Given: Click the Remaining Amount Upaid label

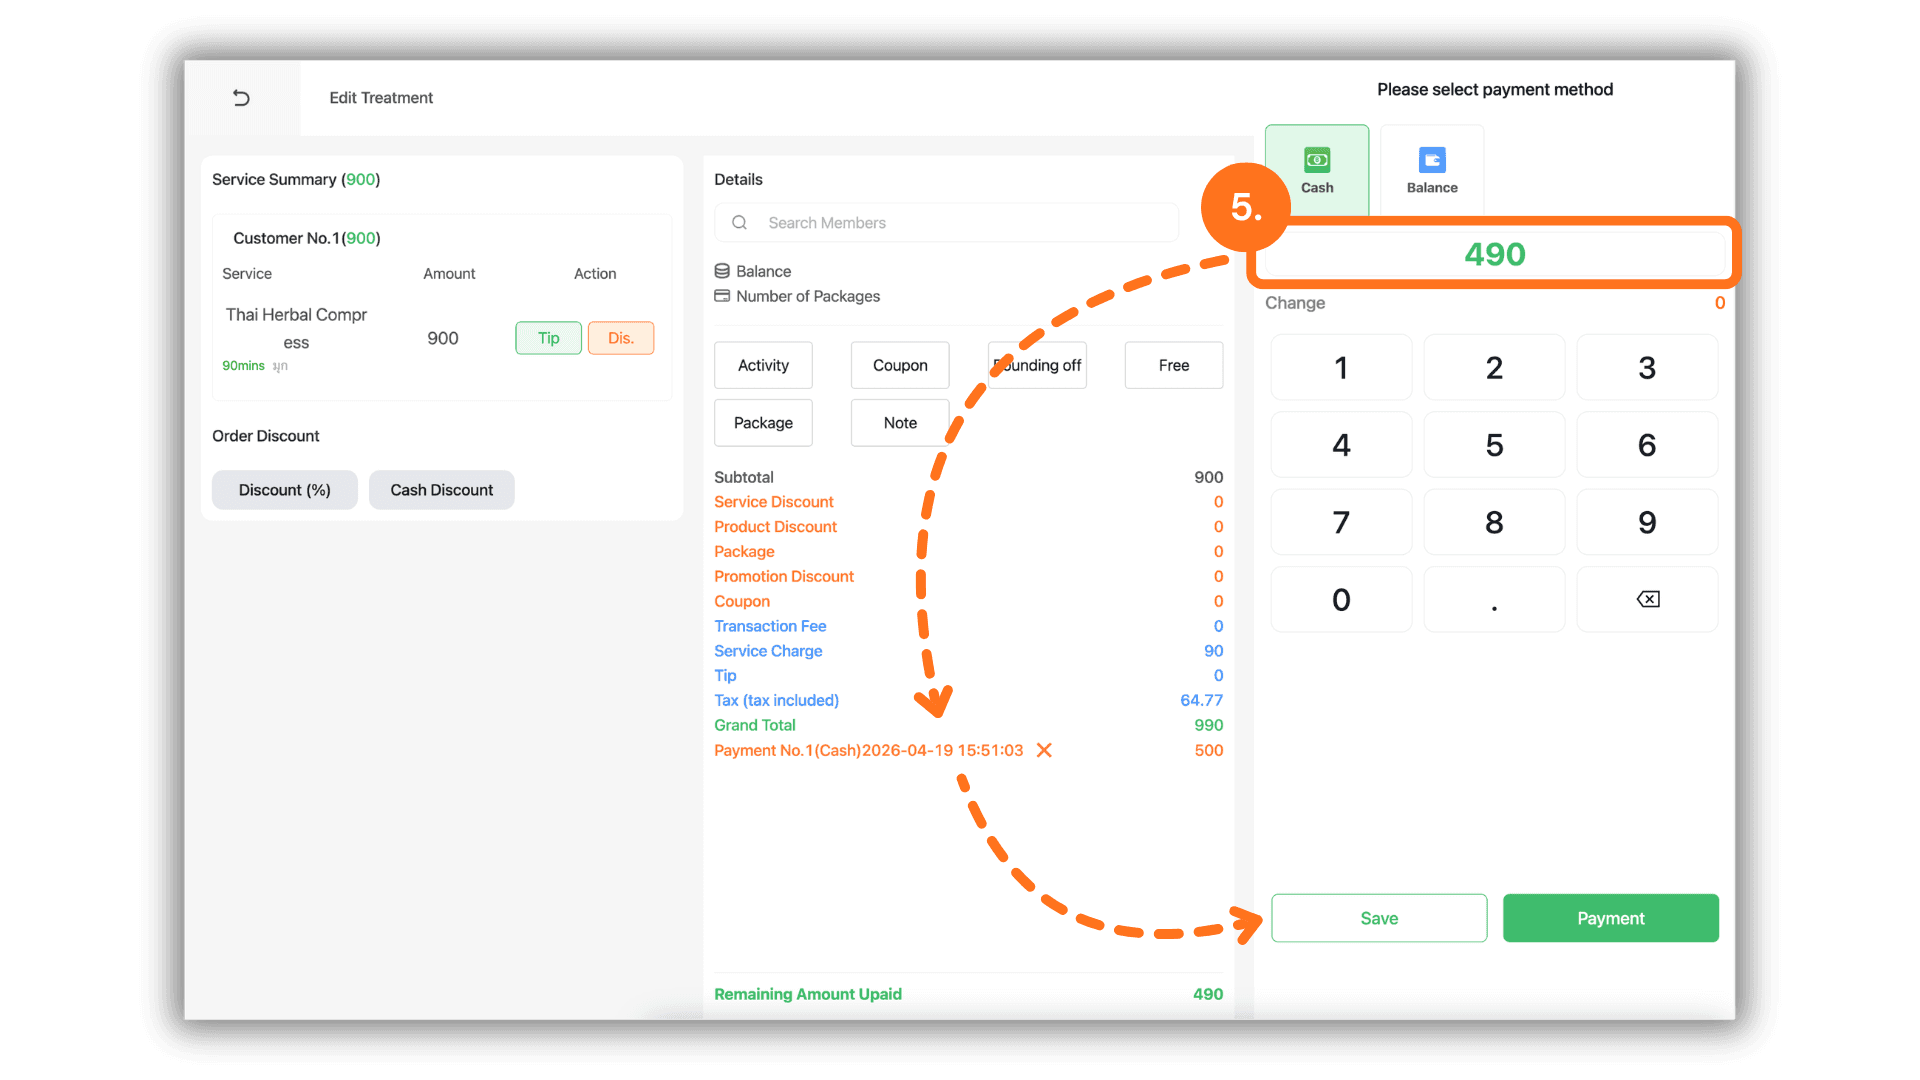Looking at the screenshot, I should tap(808, 994).
